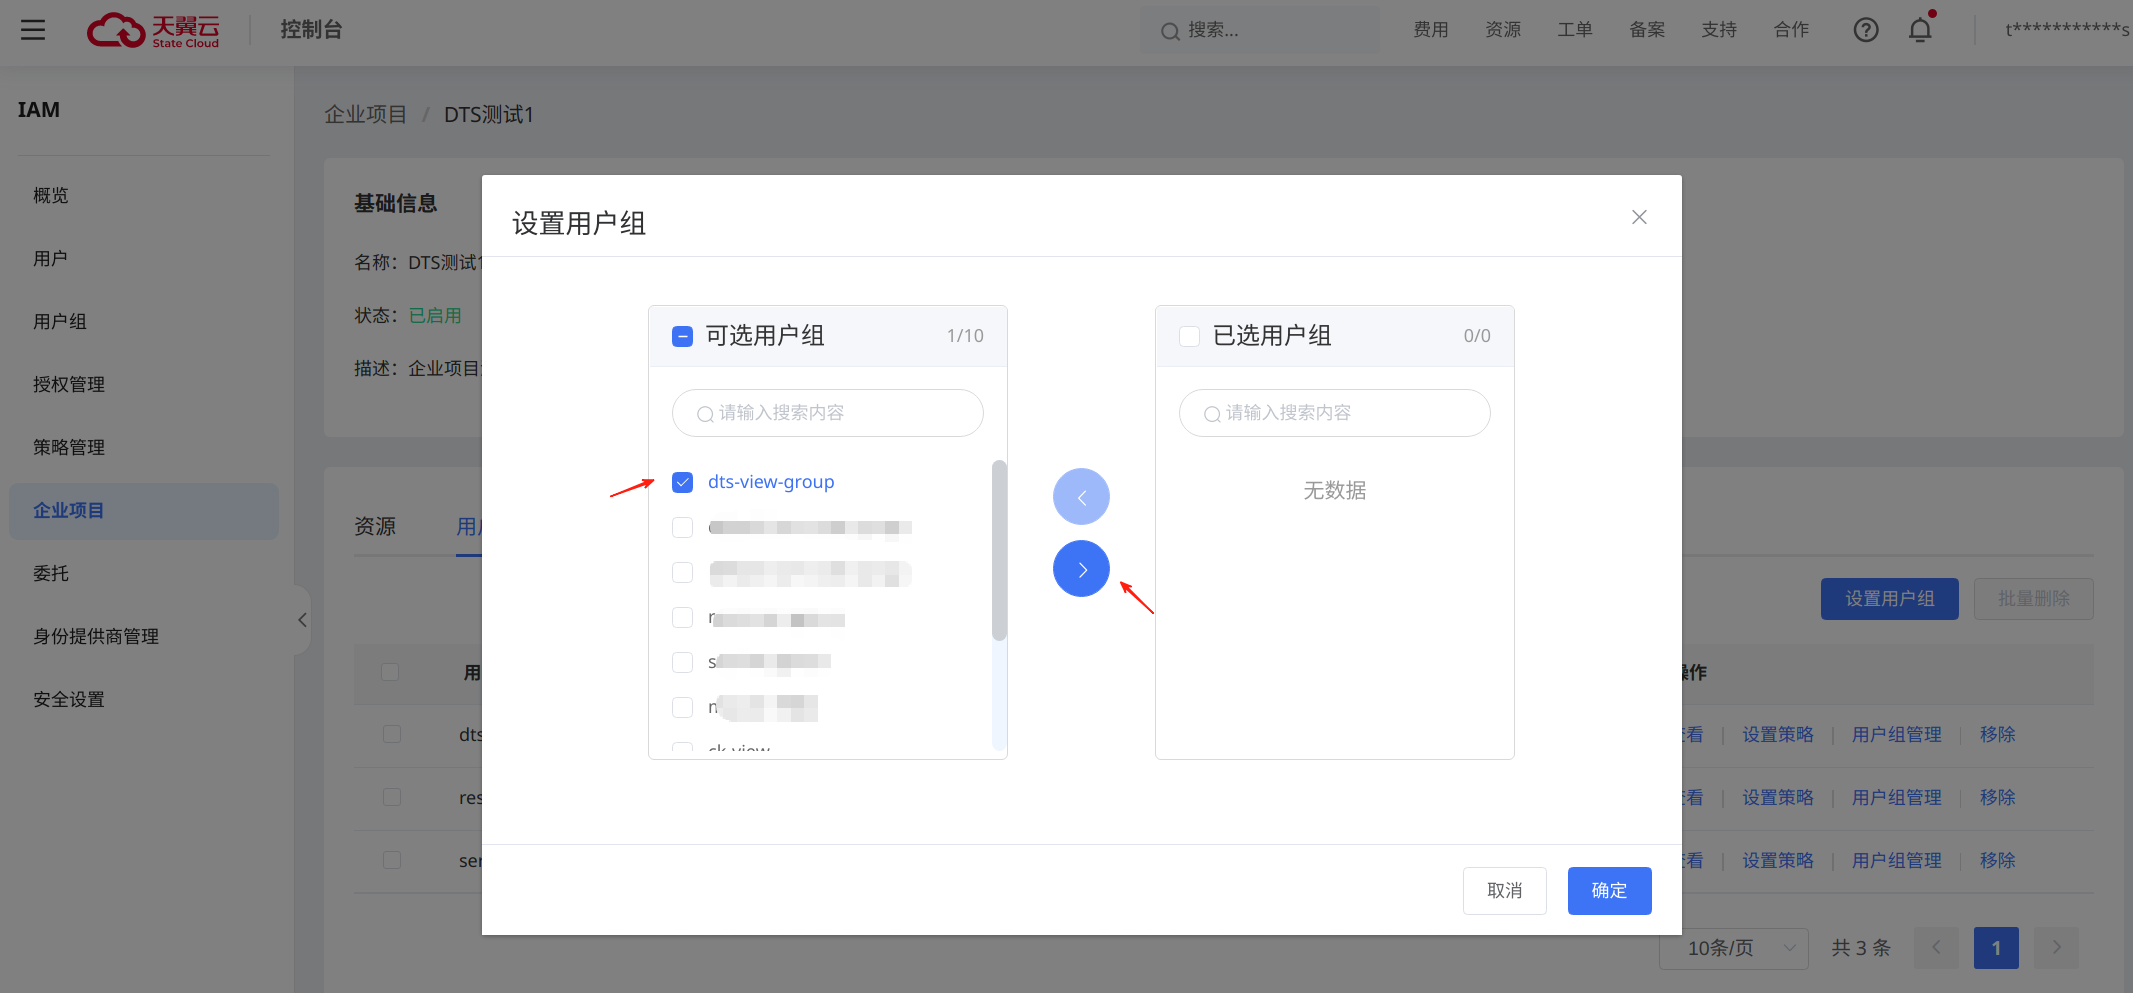Screen dimensions: 2133x993
Task: Uncheck the dts-view-group checkbox
Action: coord(683,482)
